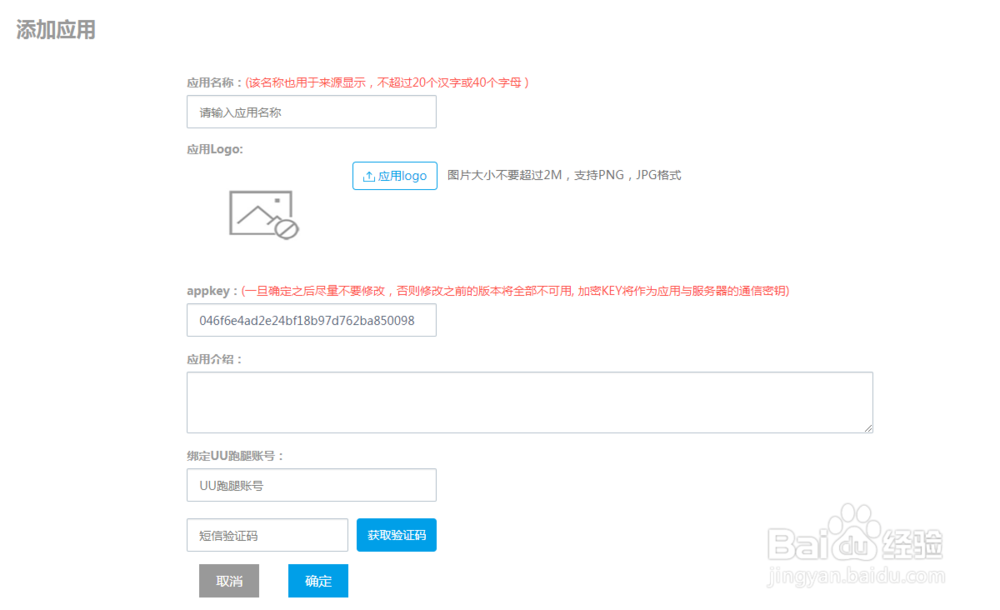The height and width of the screenshot is (610, 1000).
Task: Click the 应用名称 input field
Action: tap(311, 112)
